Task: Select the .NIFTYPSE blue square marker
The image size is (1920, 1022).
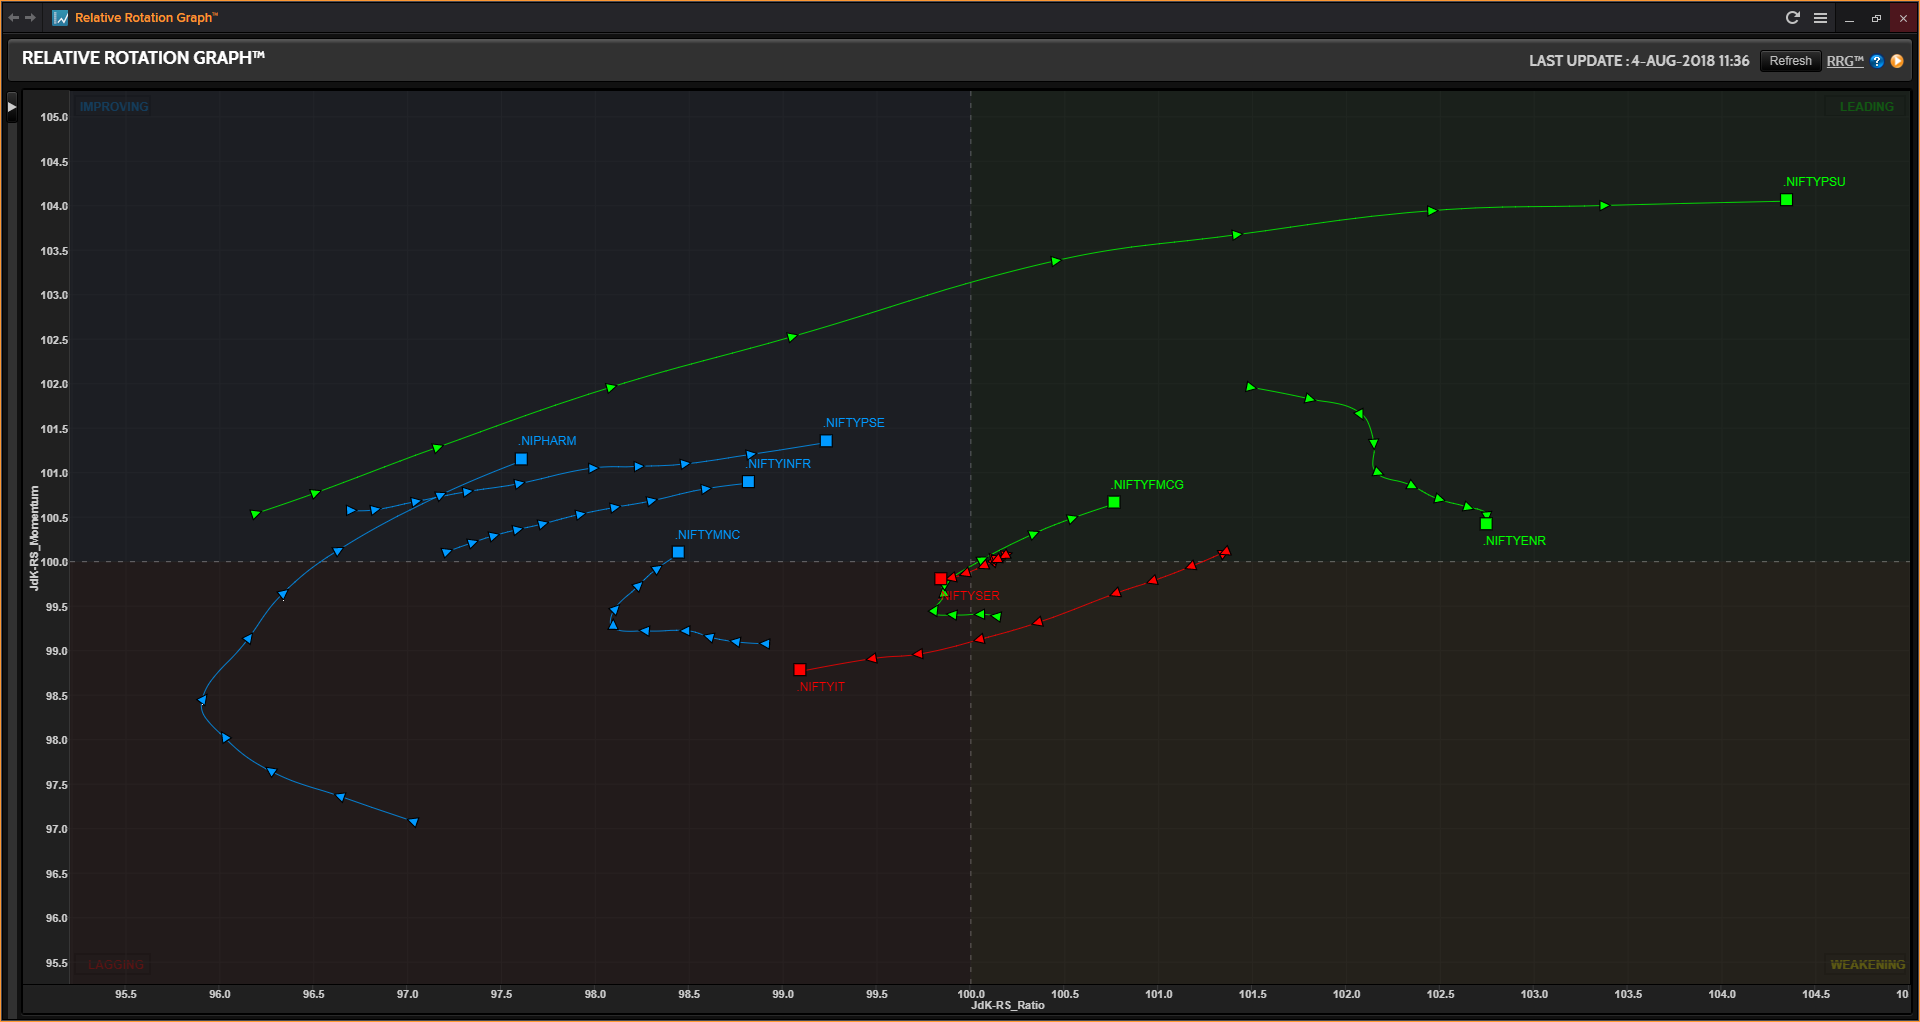Action: click(x=826, y=441)
